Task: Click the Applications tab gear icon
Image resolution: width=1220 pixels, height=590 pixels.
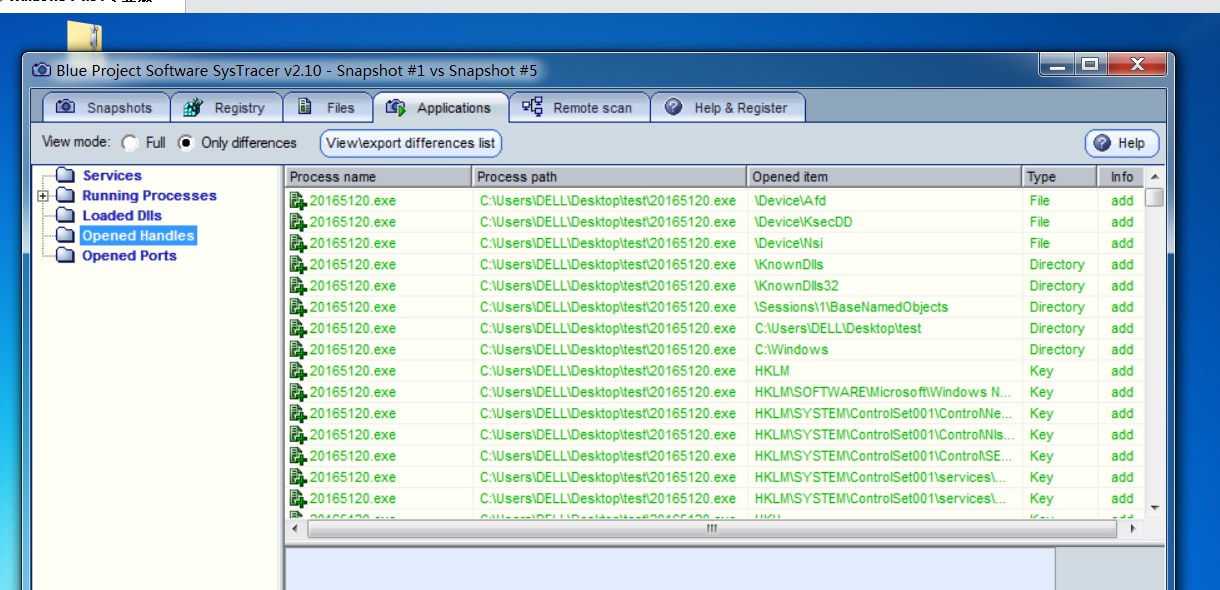Action: (395, 107)
